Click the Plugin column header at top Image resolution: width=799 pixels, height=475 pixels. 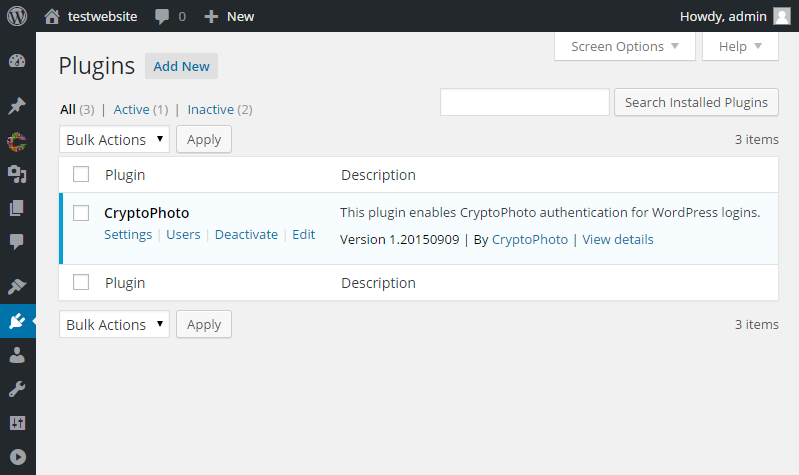(125, 175)
